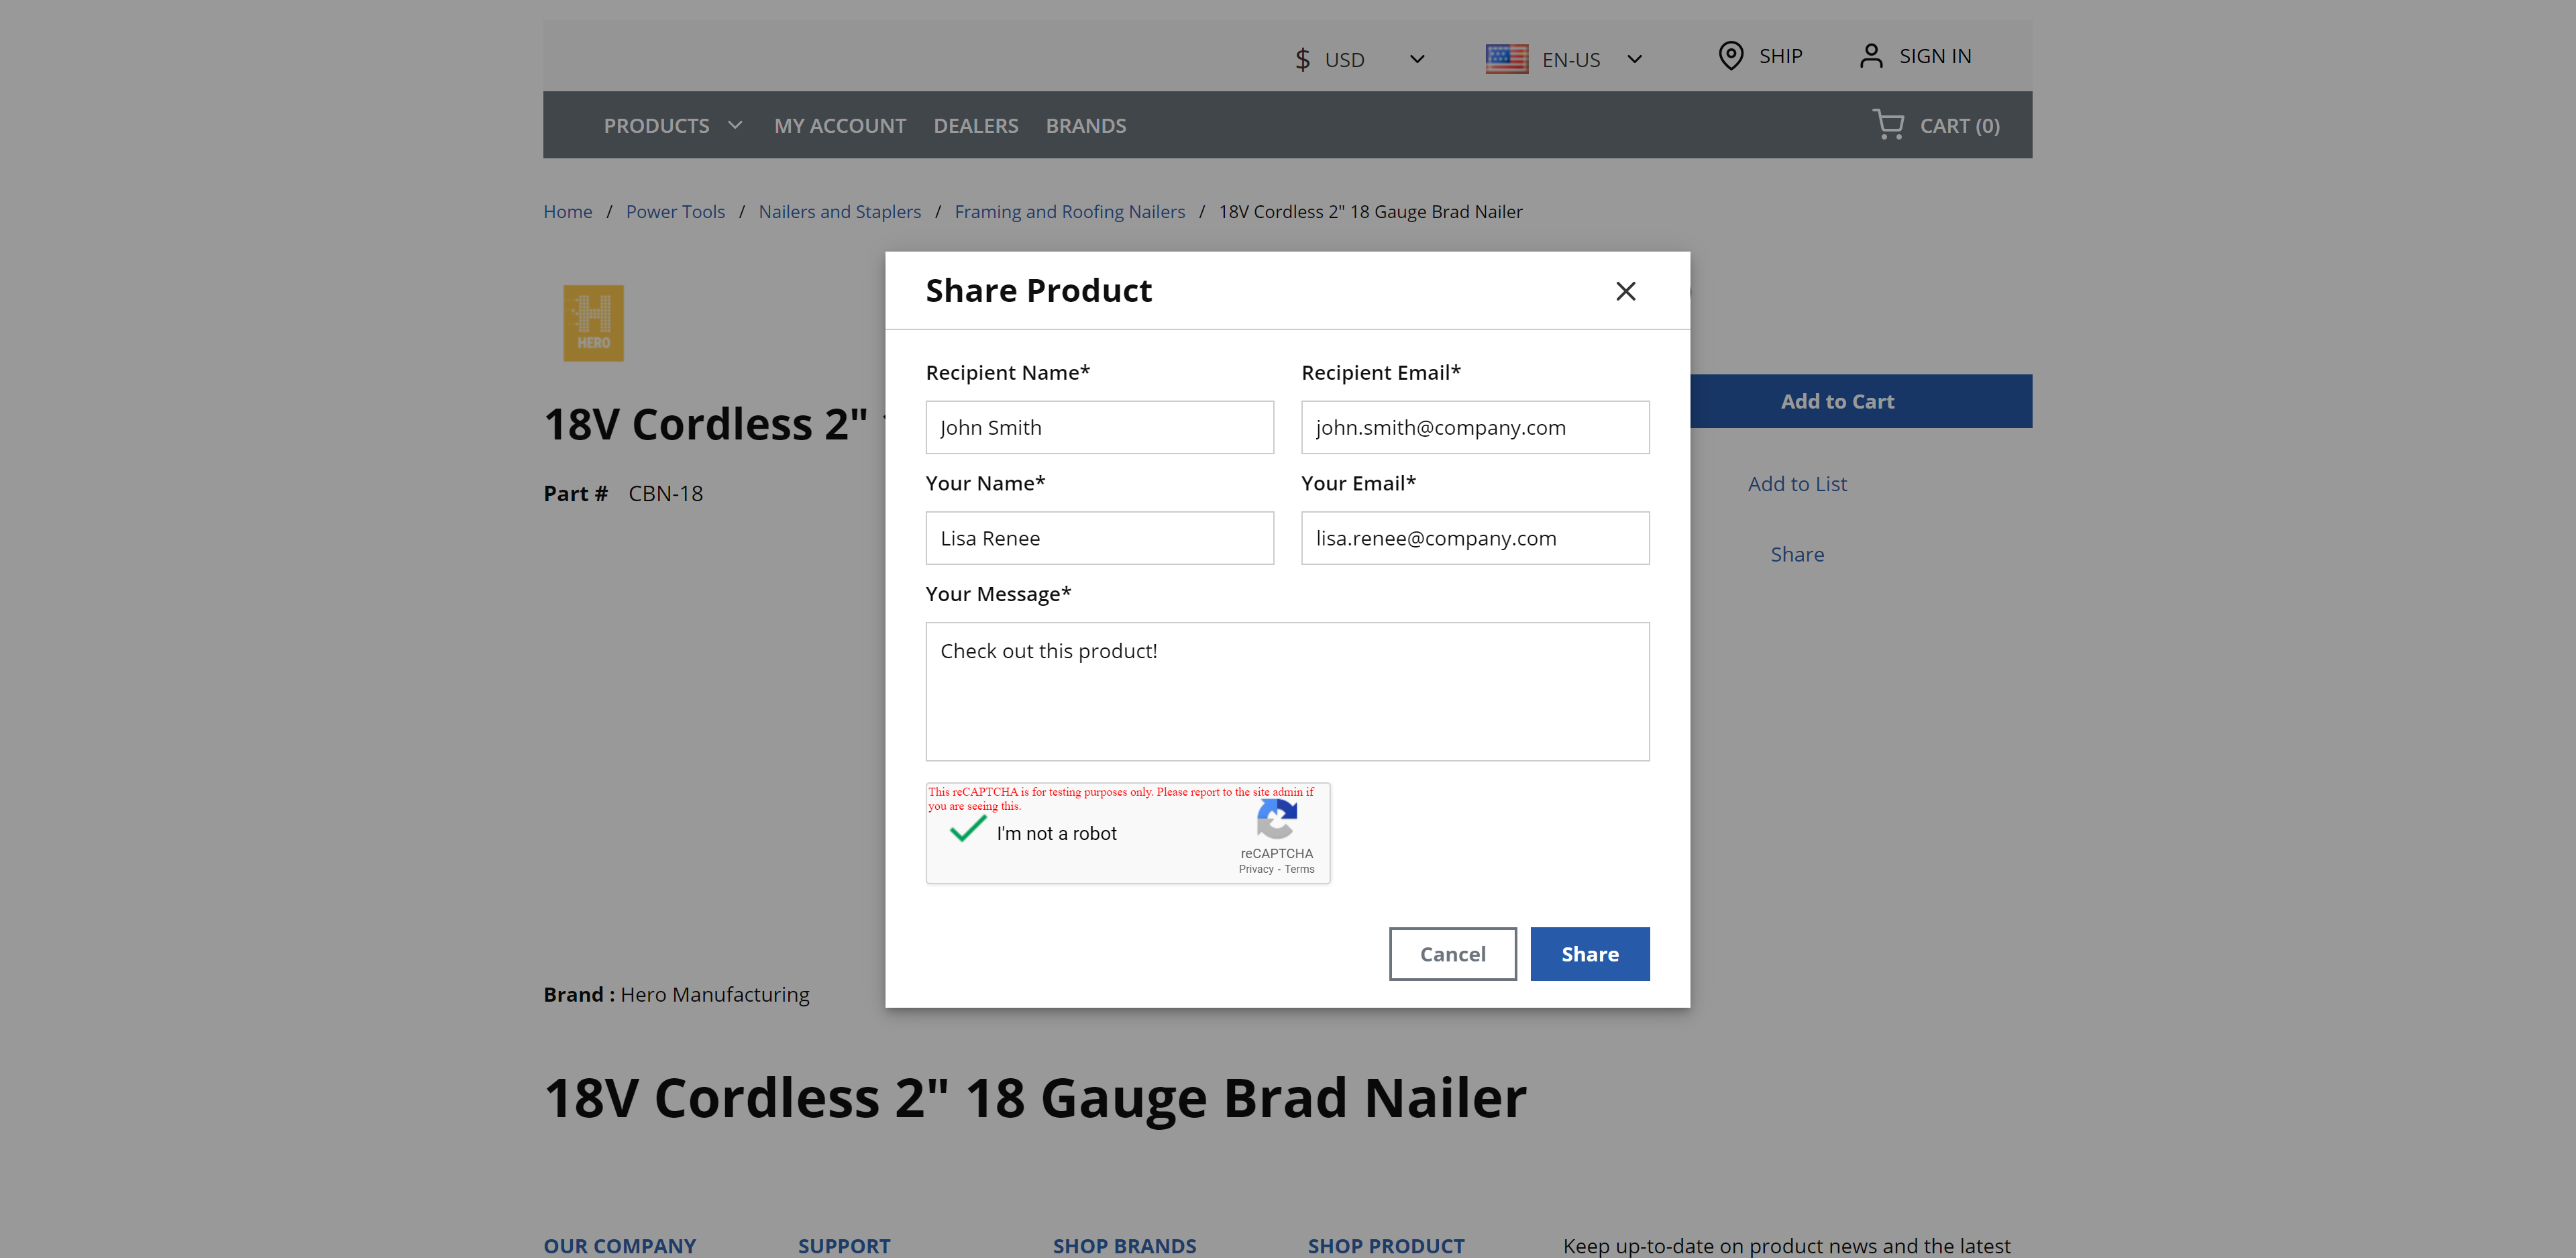
Task: Click the ship location pin icon
Action: tap(1731, 56)
